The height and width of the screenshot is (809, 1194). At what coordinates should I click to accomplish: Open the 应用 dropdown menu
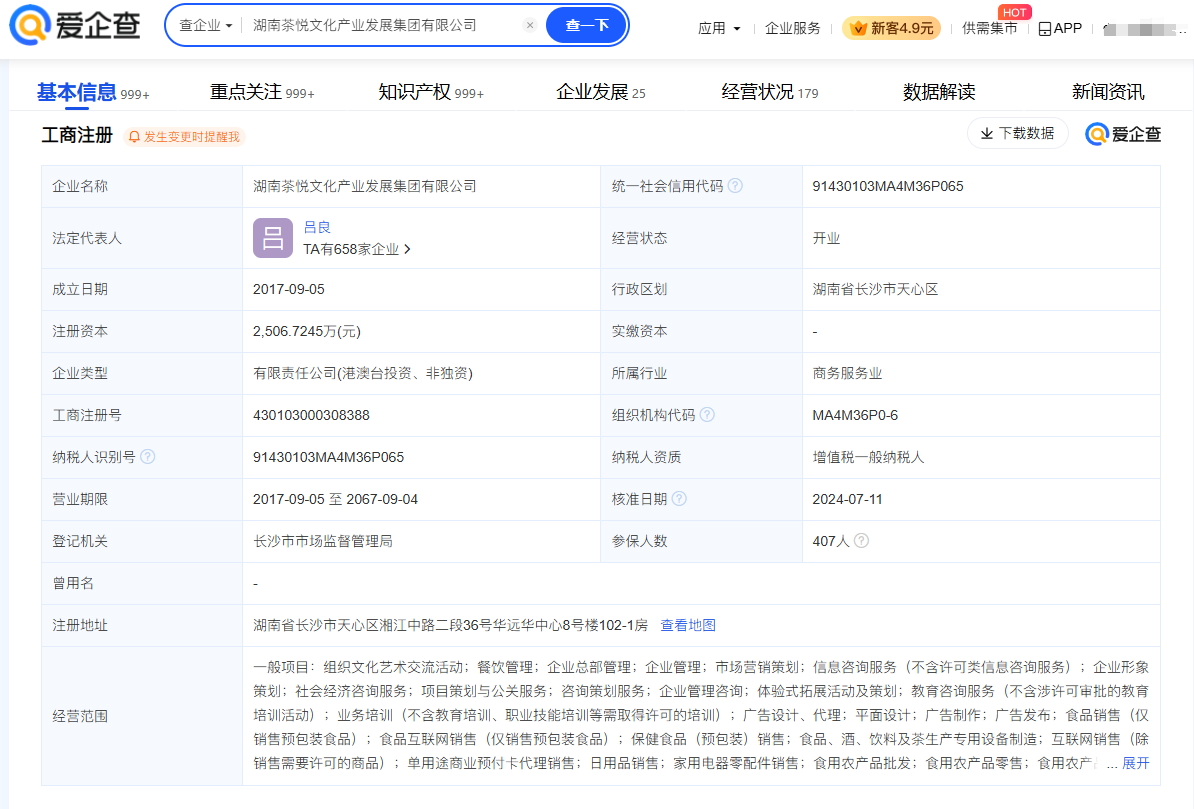point(719,28)
